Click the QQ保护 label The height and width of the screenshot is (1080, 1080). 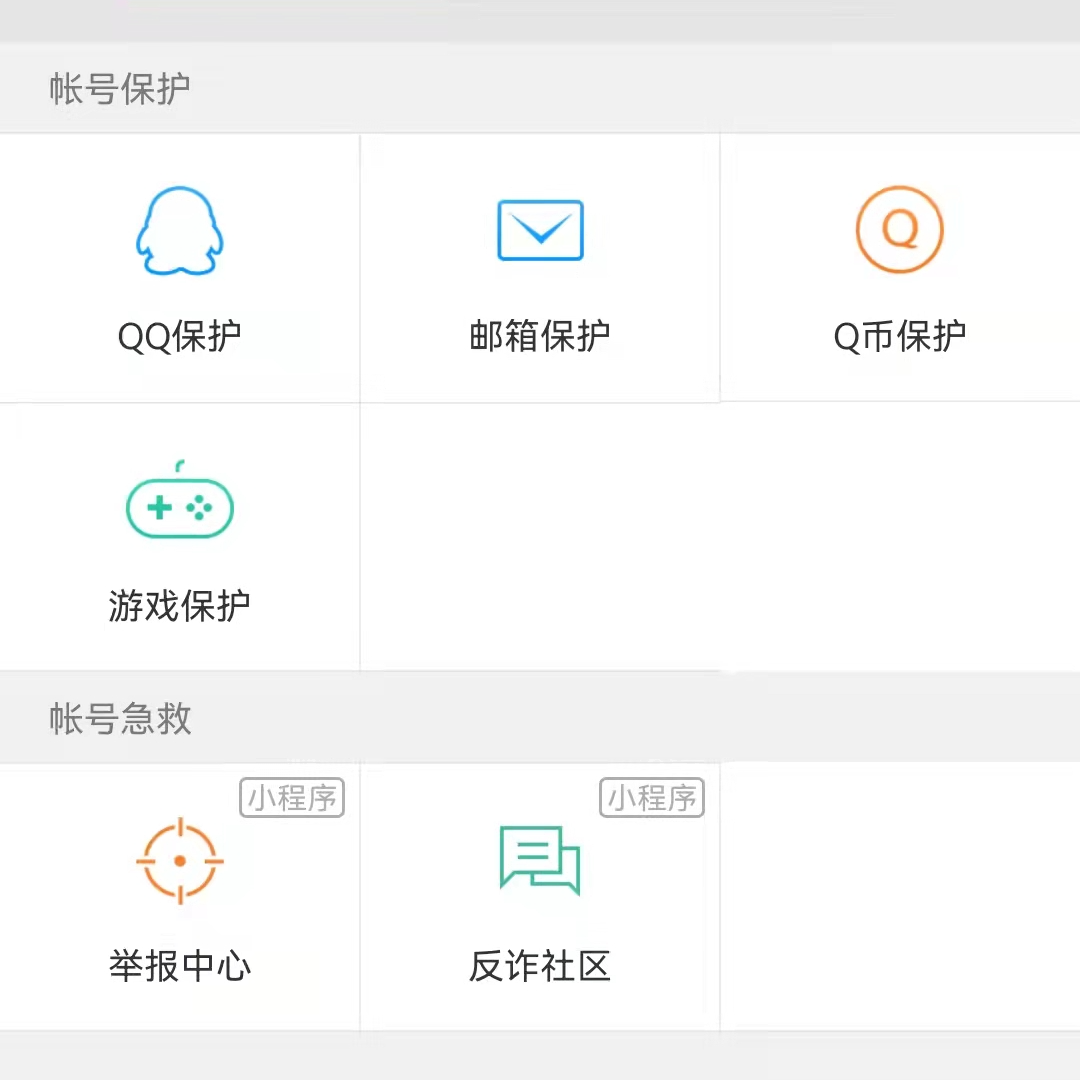click(x=180, y=337)
